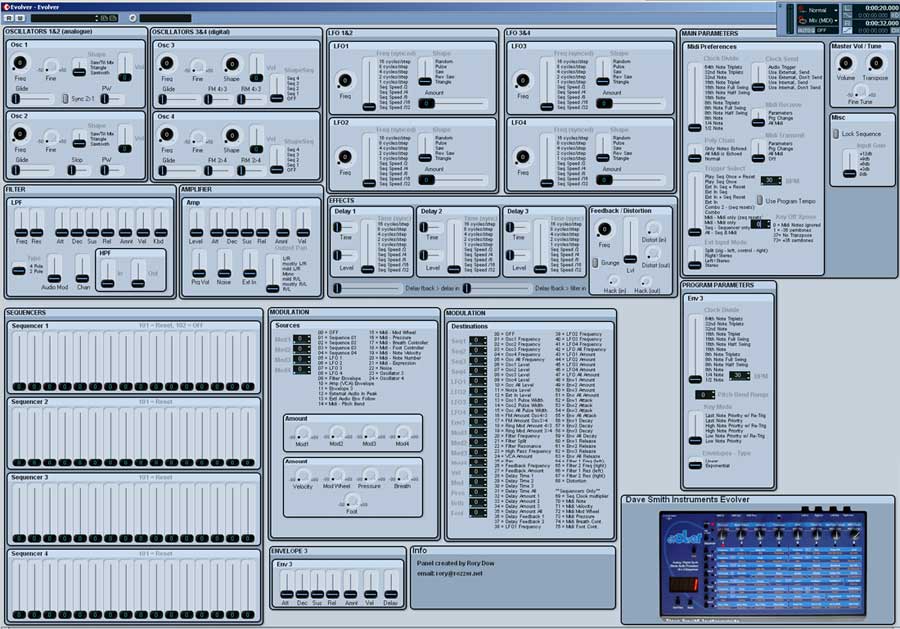
Task: Click the Osc 2 Freq knob
Action: pyautogui.click(x=20, y=134)
